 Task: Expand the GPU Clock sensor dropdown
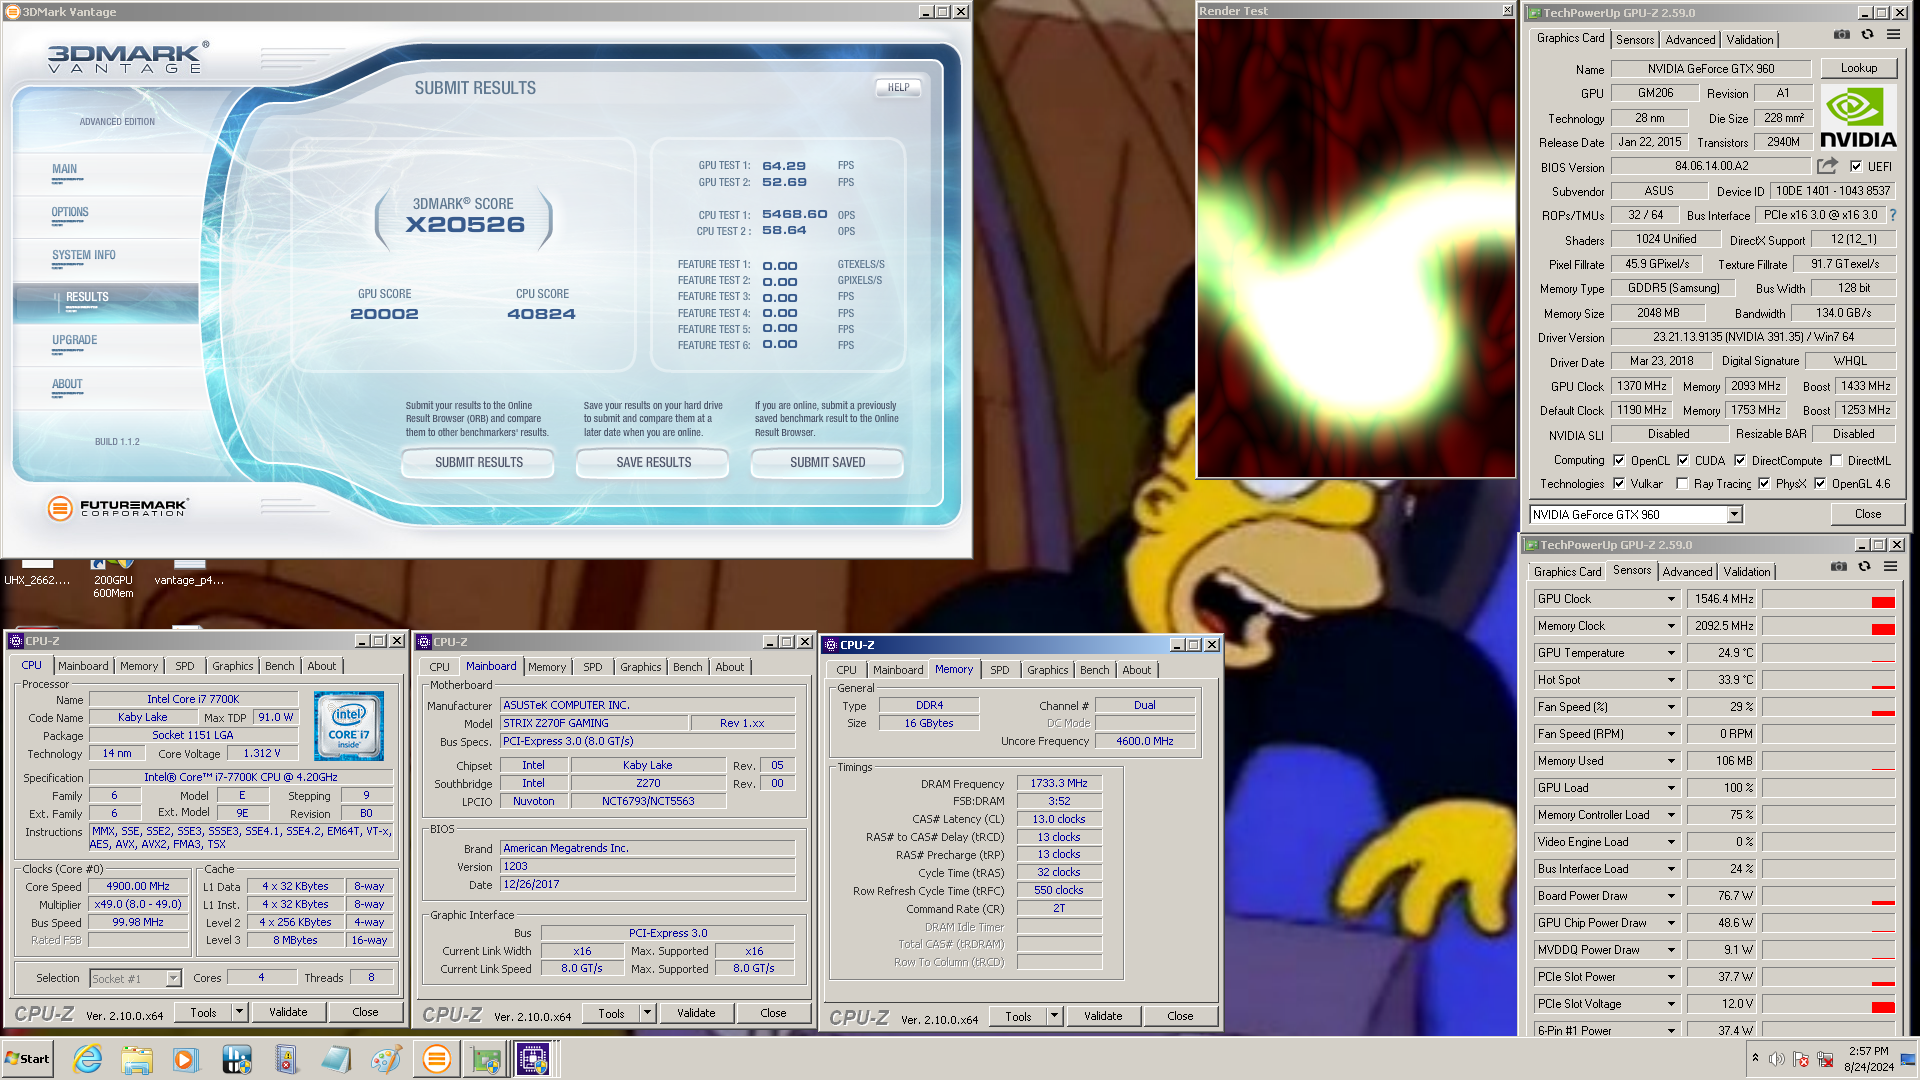[1670, 599]
